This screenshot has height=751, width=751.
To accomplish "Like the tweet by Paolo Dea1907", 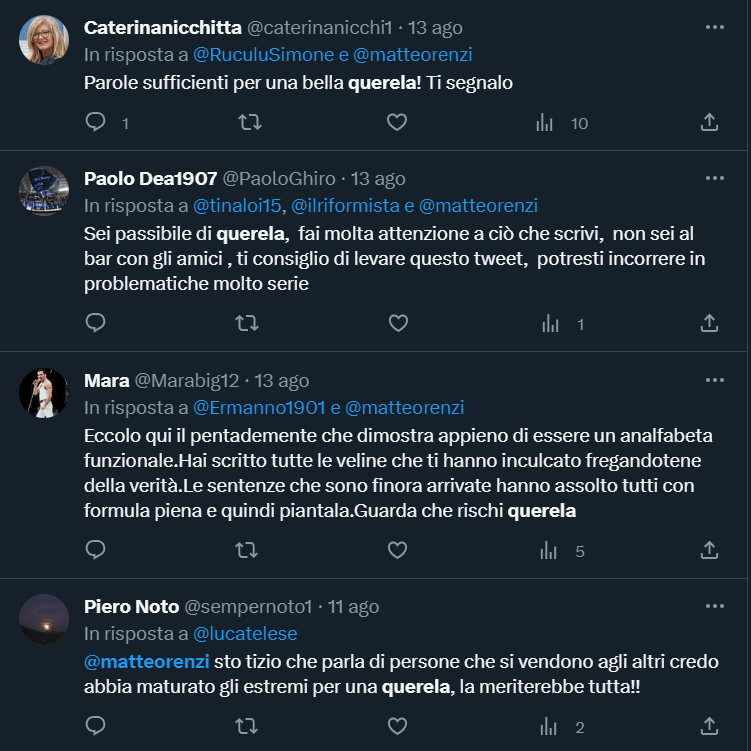I will pyautogui.click(x=397, y=323).
